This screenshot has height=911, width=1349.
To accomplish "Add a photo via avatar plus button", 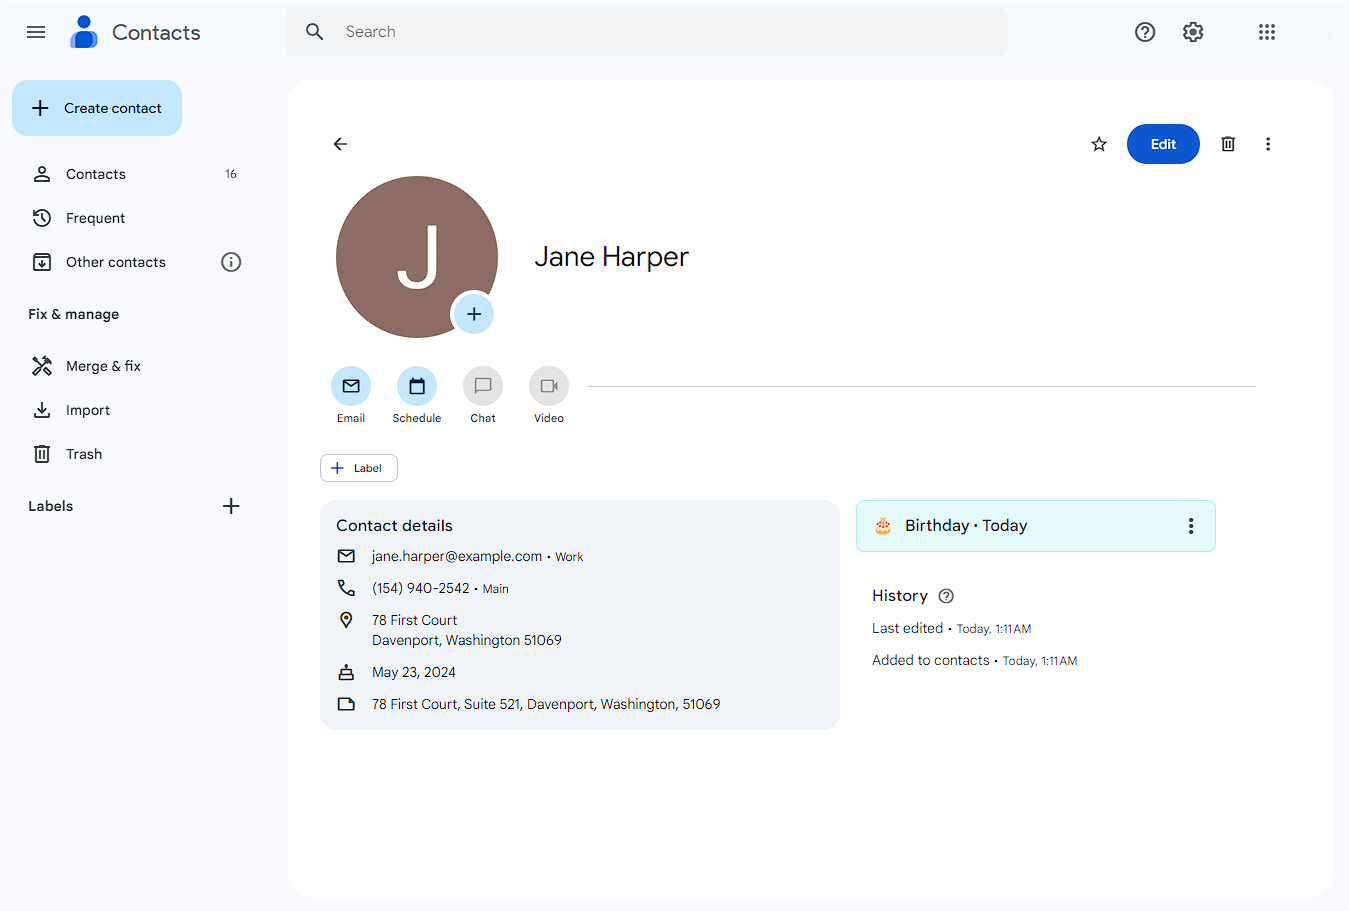I will pos(474,314).
